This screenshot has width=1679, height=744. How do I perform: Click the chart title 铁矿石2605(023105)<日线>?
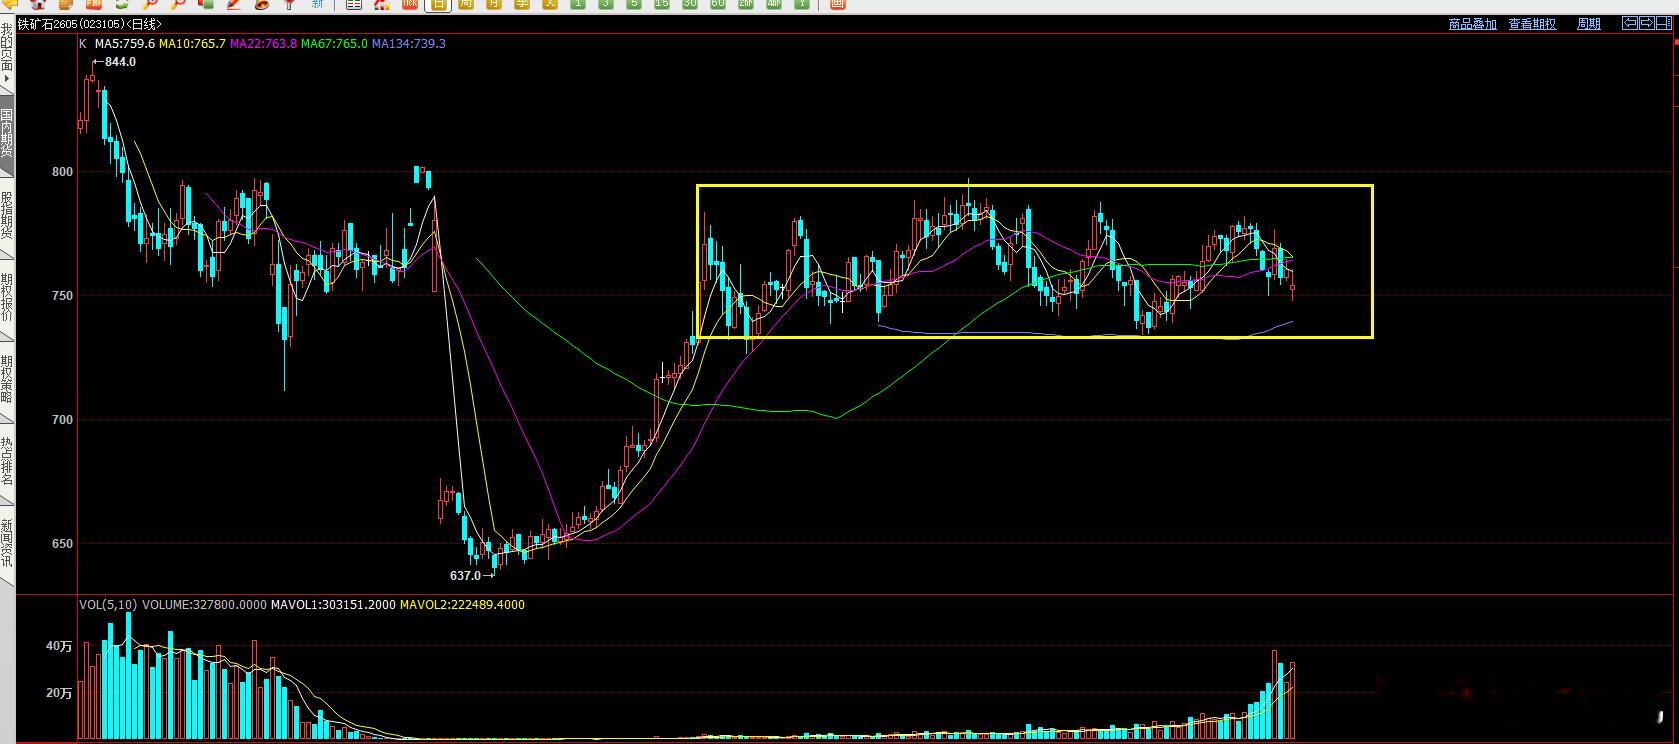(89, 23)
